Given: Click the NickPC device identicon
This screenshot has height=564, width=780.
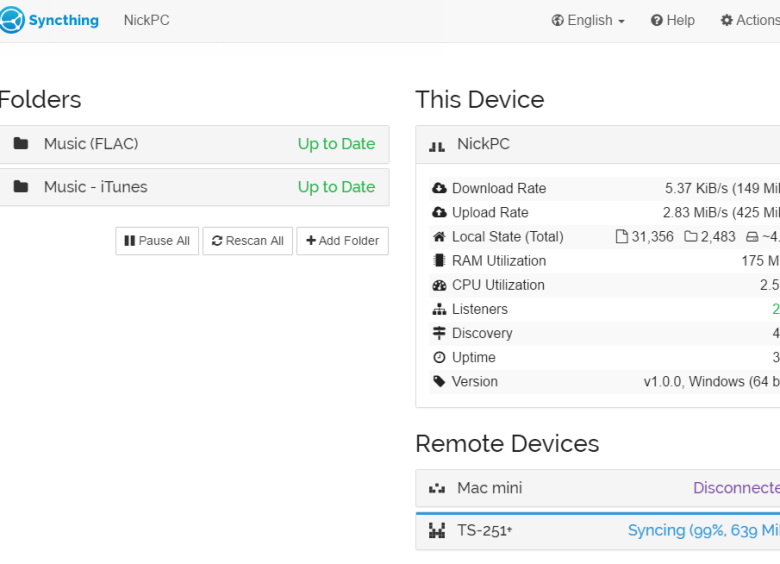Looking at the screenshot, I should coord(437,145).
